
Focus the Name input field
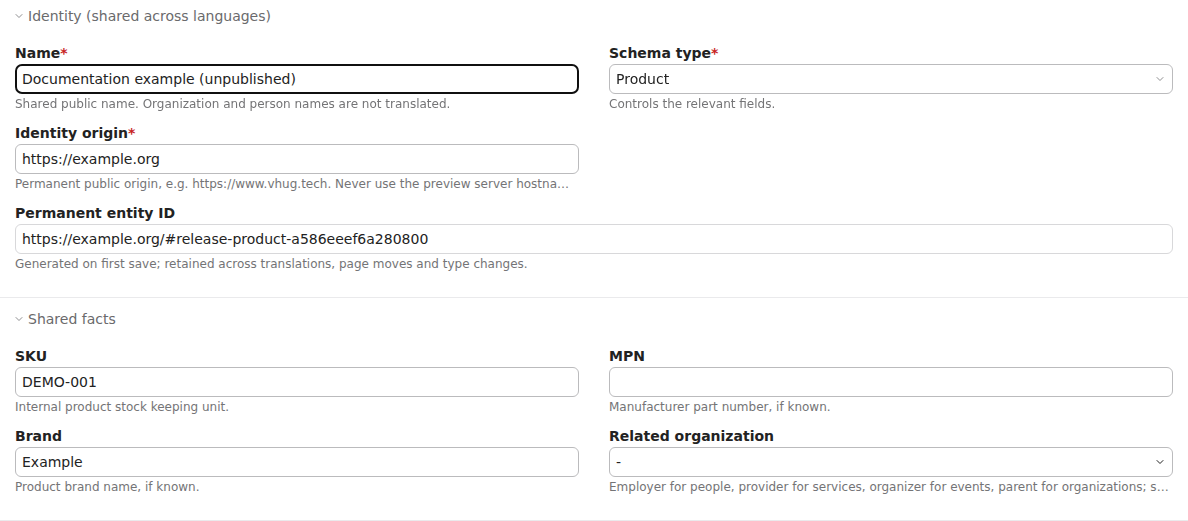296,79
